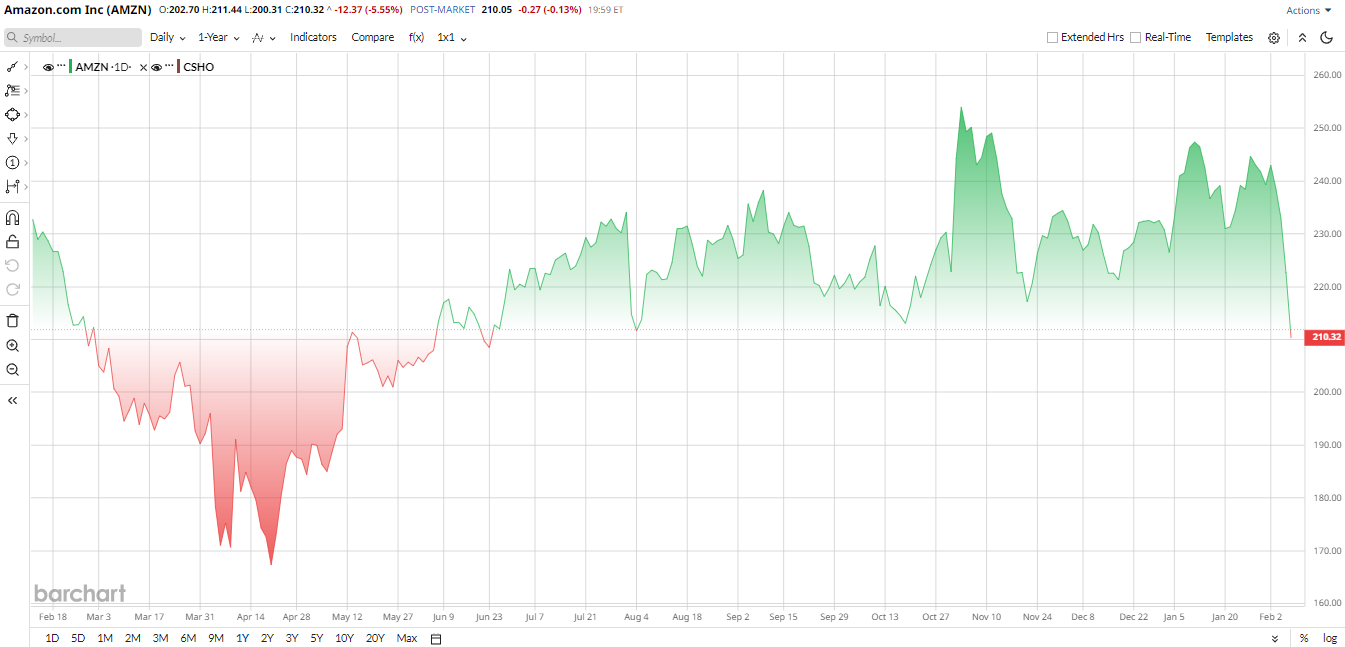Open CSHO indicator more options dots
Image resolution: width=1345 pixels, height=647 pixels.
(x=169, y=67)
